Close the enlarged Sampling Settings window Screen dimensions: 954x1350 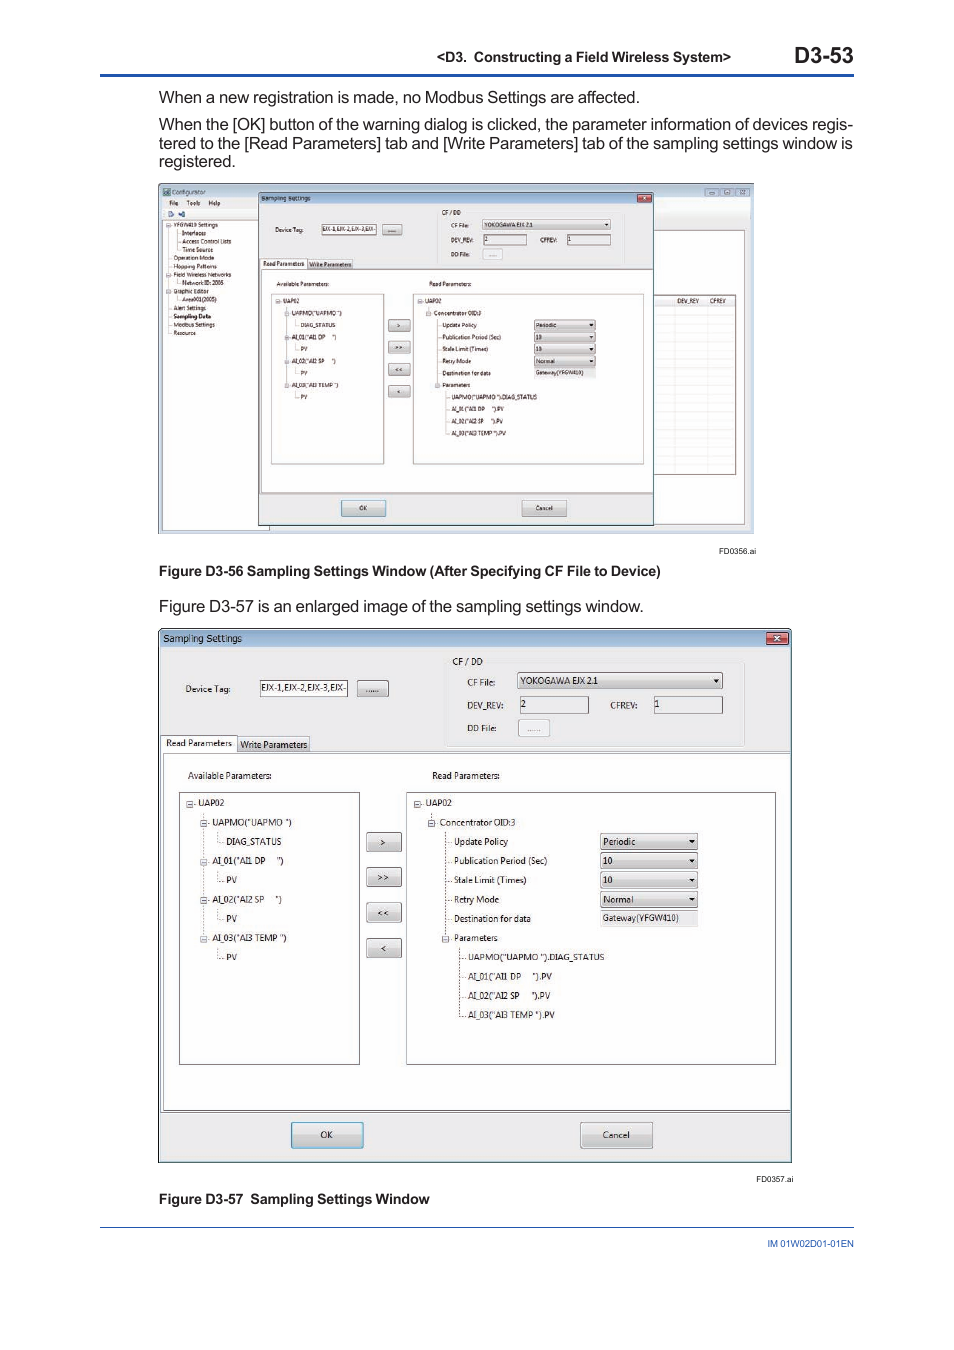(x=777, y=638)
